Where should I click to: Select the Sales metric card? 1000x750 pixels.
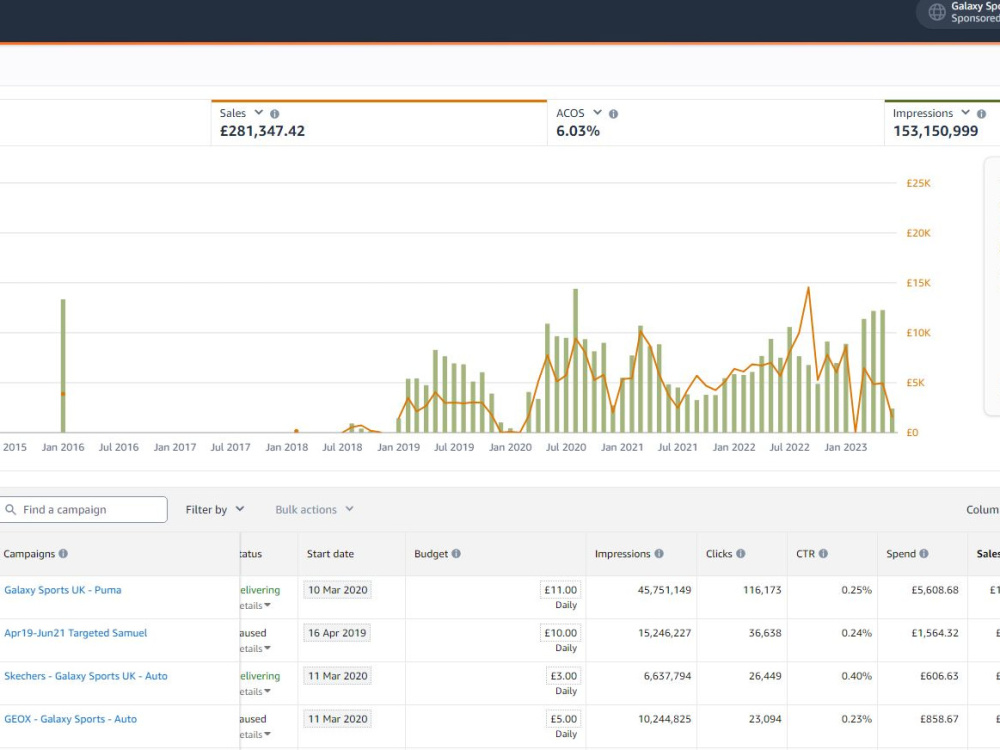coord(379,123)
